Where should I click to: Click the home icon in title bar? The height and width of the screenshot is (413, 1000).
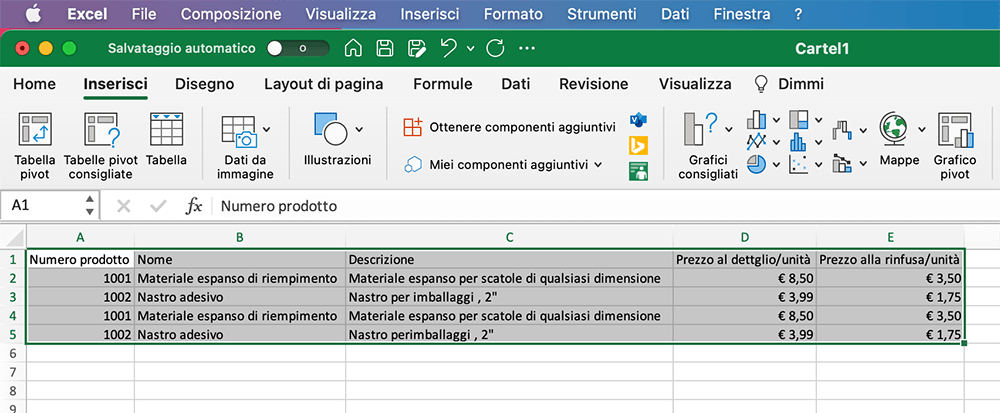click(x=352, y=48)
